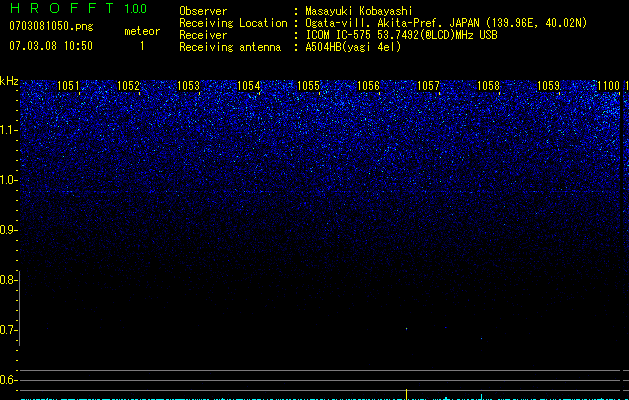Click the 1100 time axis label
Image resolution: width=629 pixels, height=400 pixels.
tap(609, 86)
